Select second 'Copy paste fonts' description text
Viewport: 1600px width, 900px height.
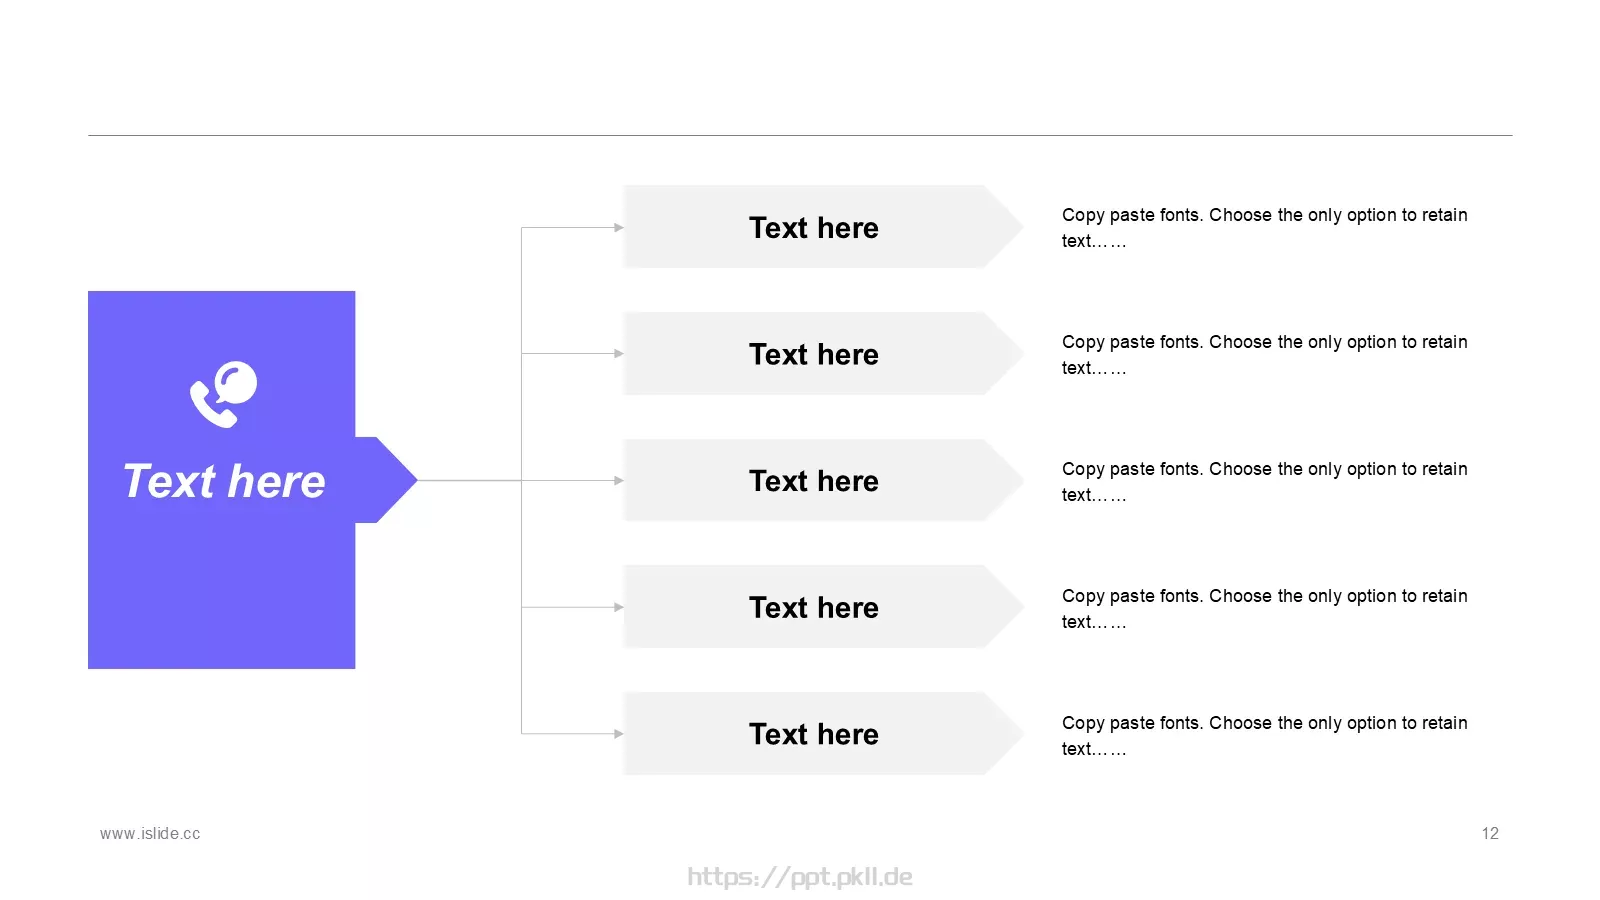pos(1264,355)
